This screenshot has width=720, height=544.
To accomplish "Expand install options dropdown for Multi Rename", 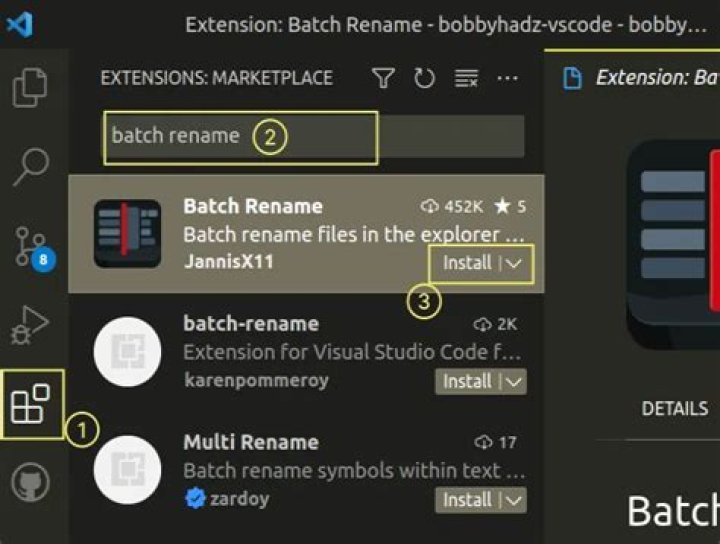I will pos(513,500).
